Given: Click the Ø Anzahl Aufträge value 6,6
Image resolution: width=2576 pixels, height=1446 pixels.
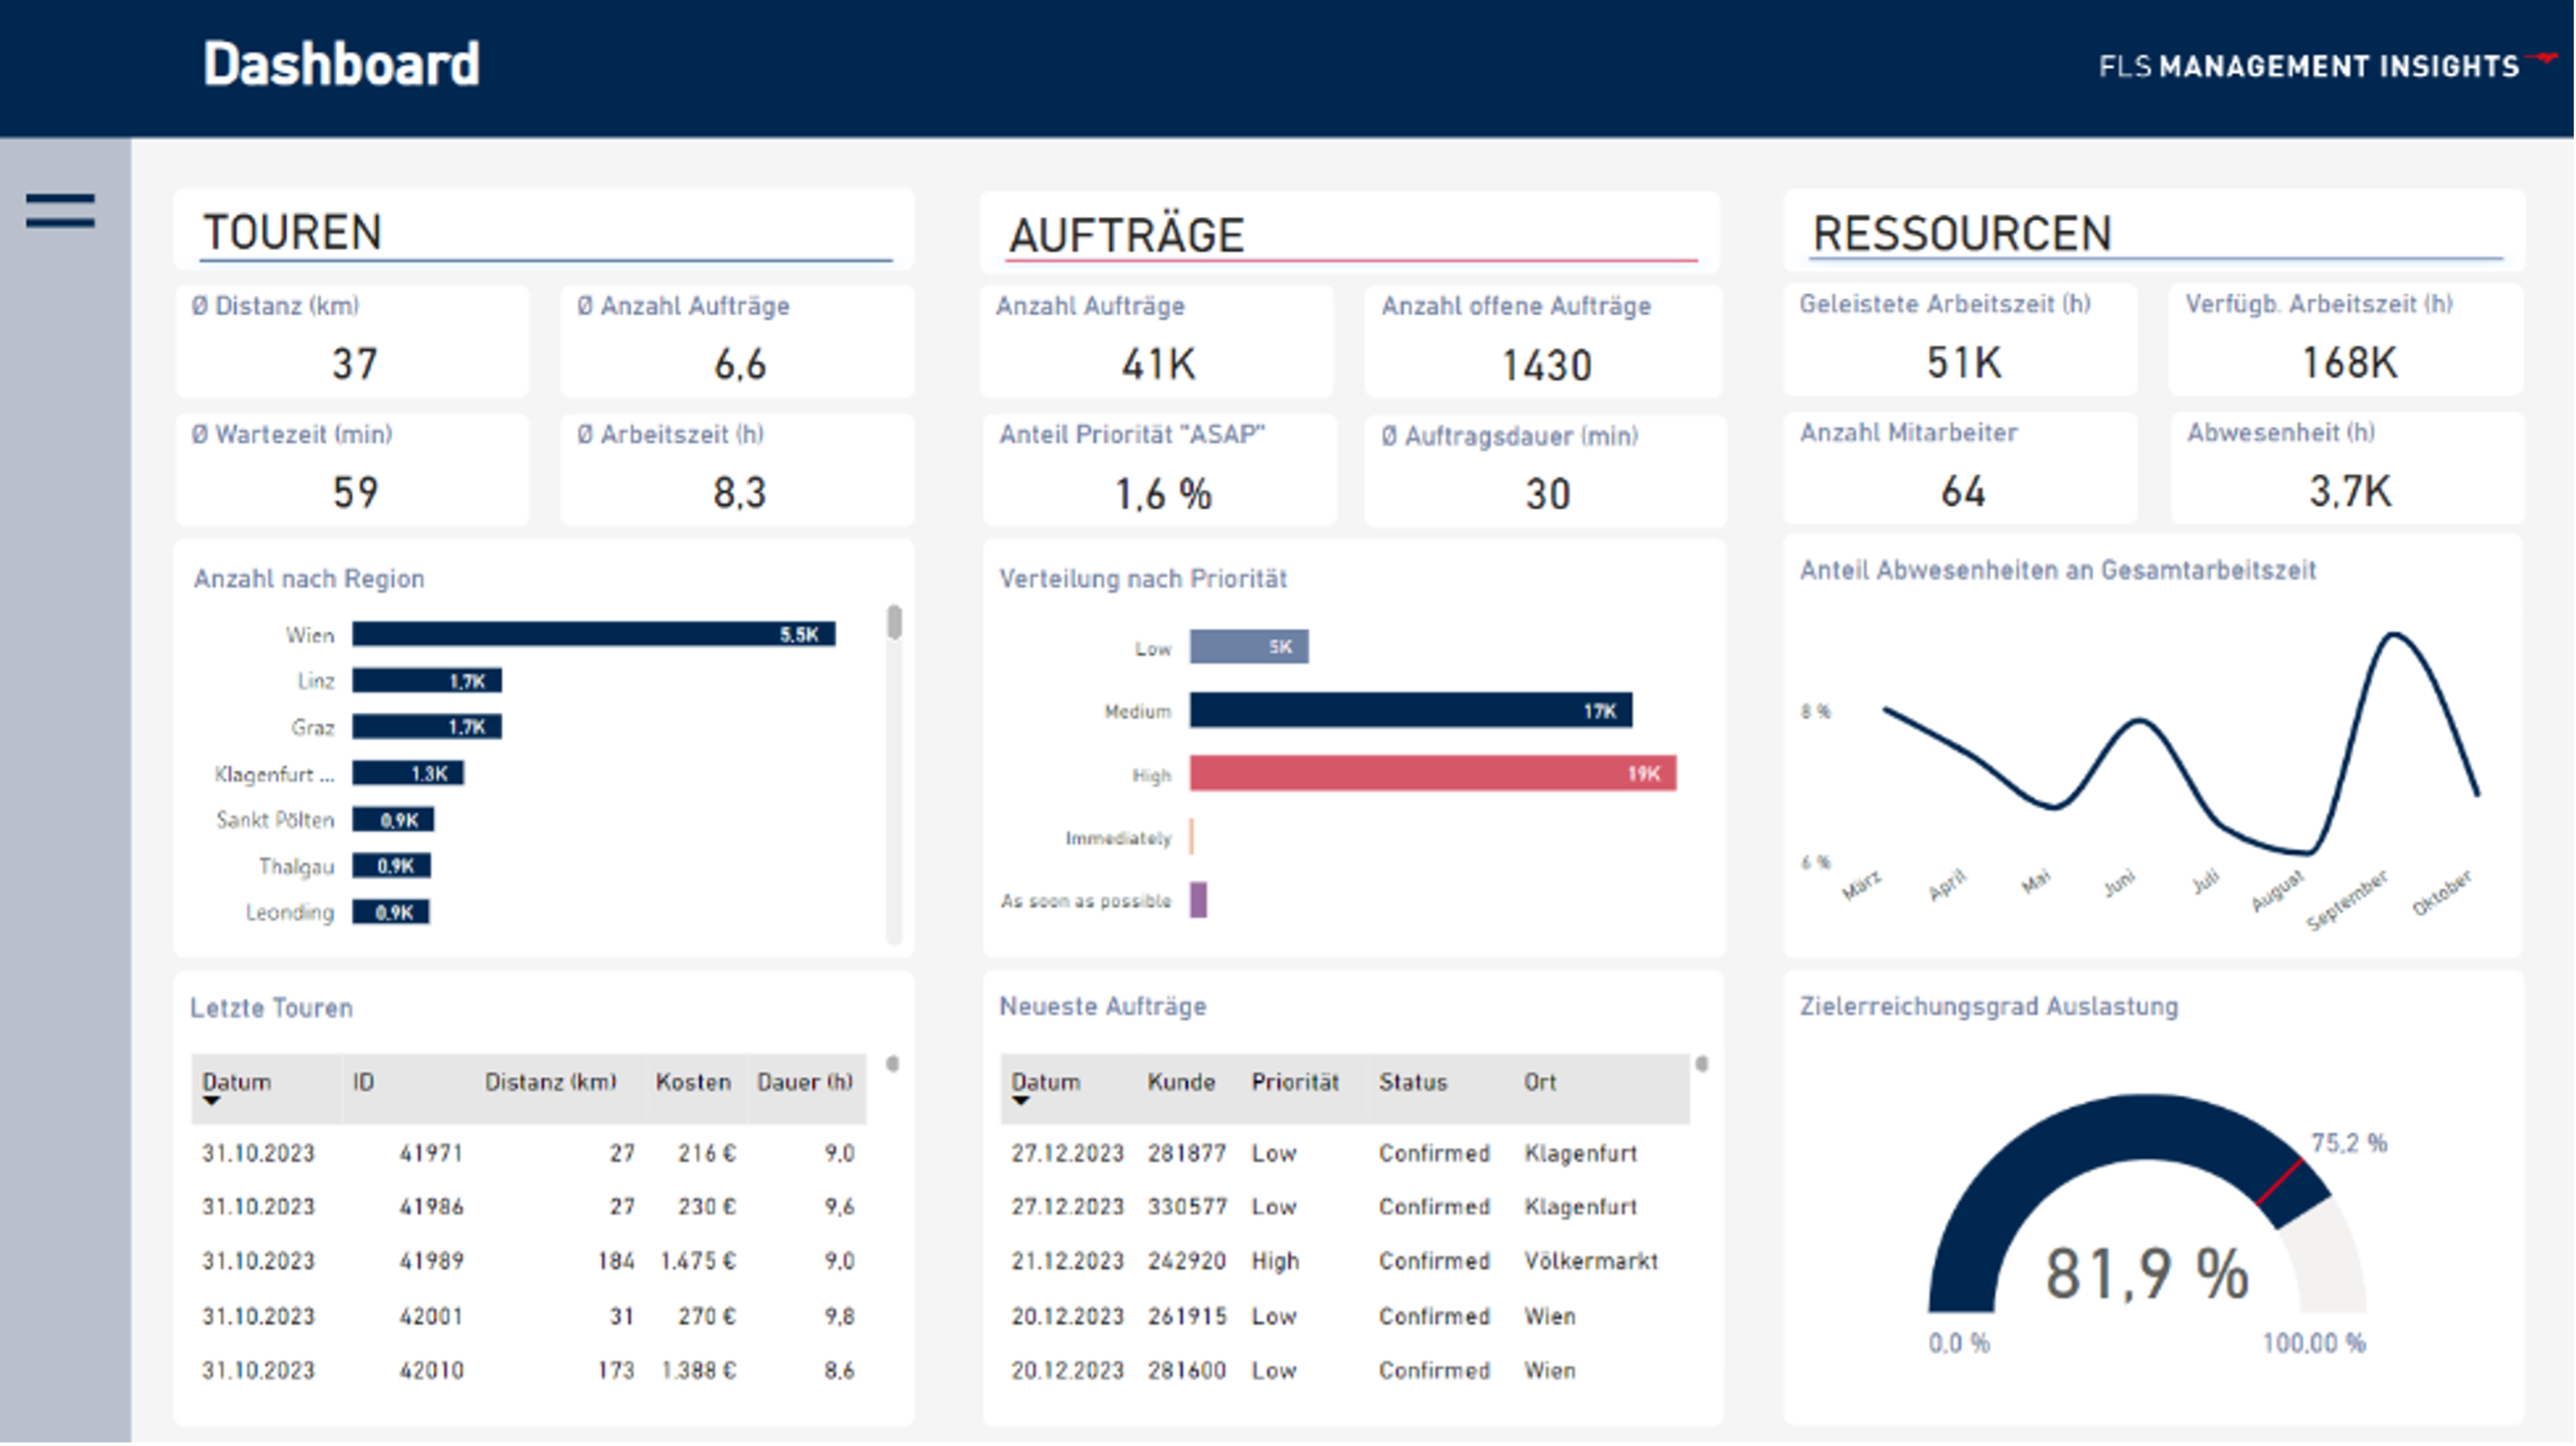Looking at the screenshot, I should 740,364.
